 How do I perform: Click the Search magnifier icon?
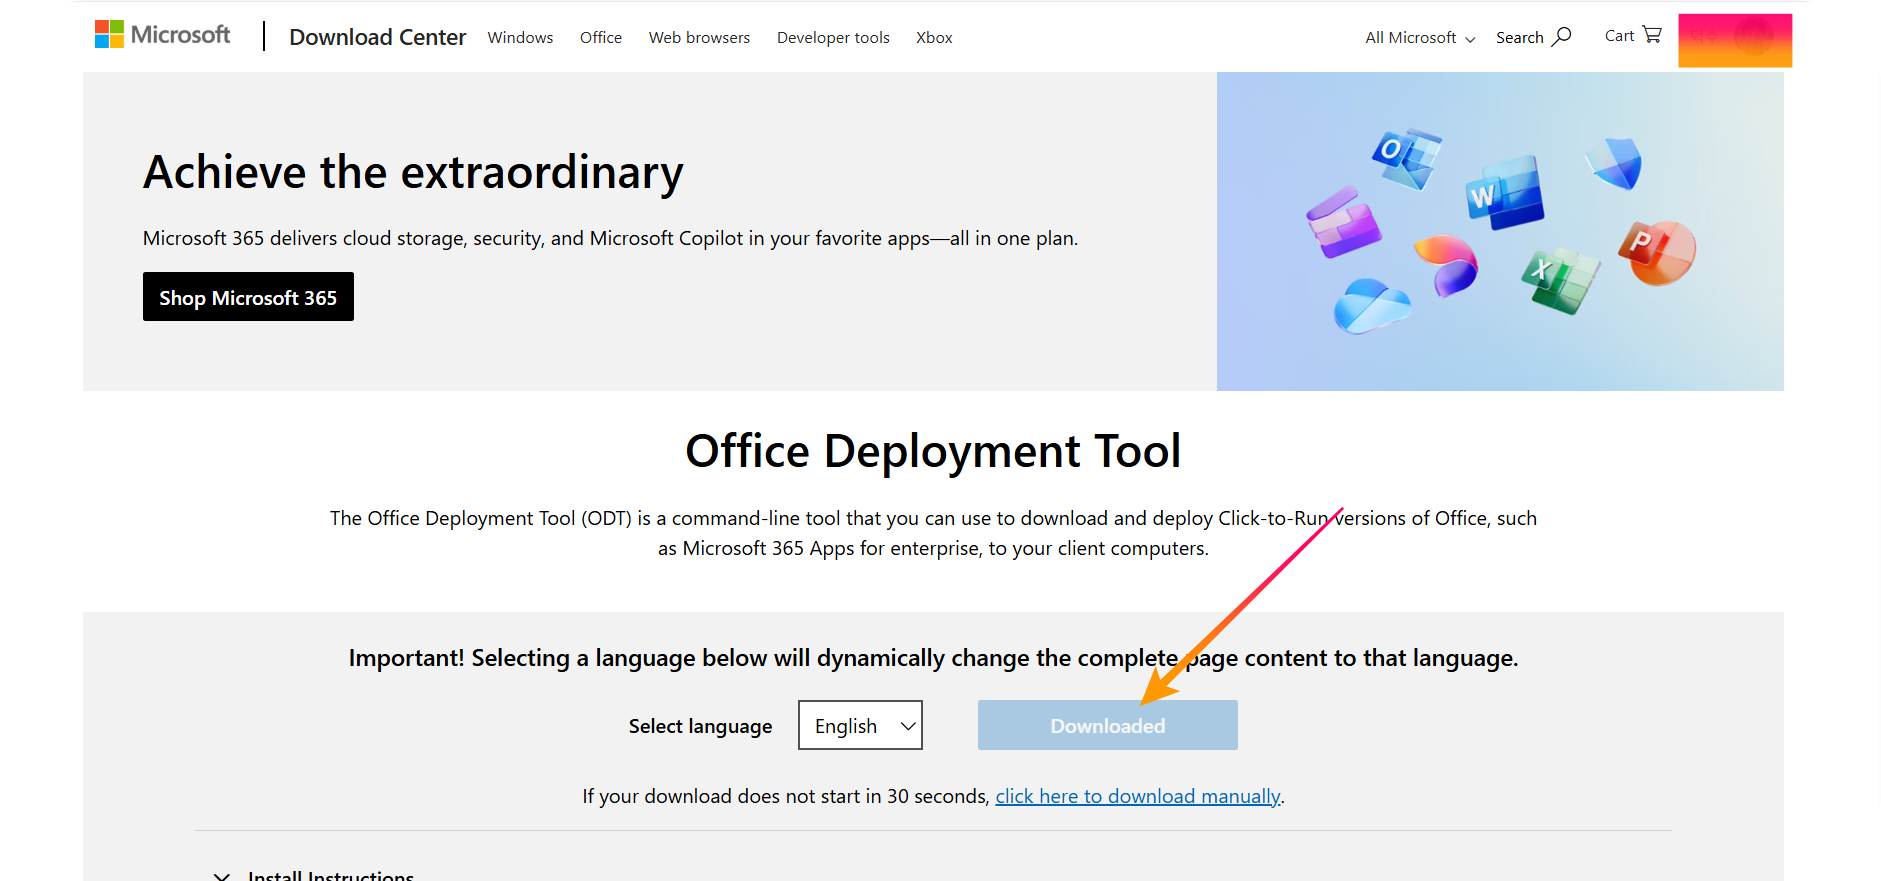[1562, 37]
